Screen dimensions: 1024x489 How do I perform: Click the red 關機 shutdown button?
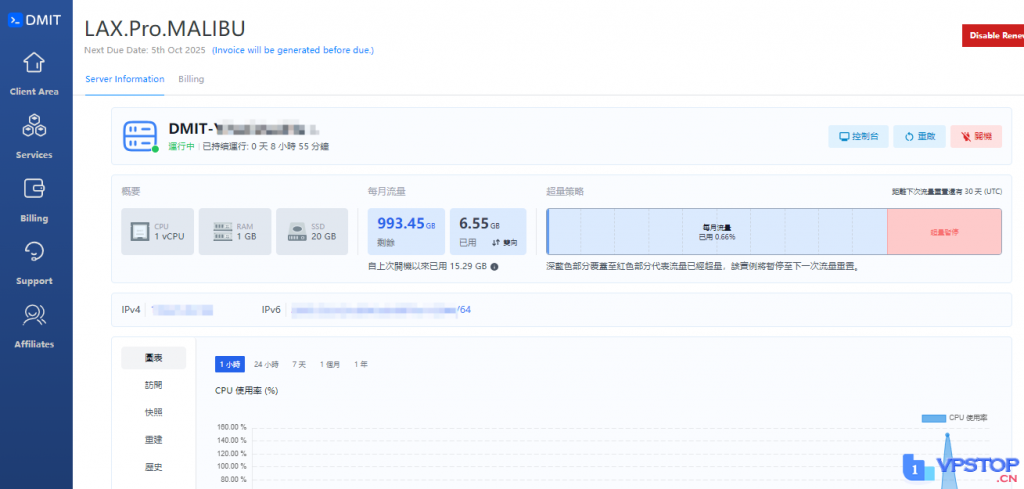tap(975, 137)
